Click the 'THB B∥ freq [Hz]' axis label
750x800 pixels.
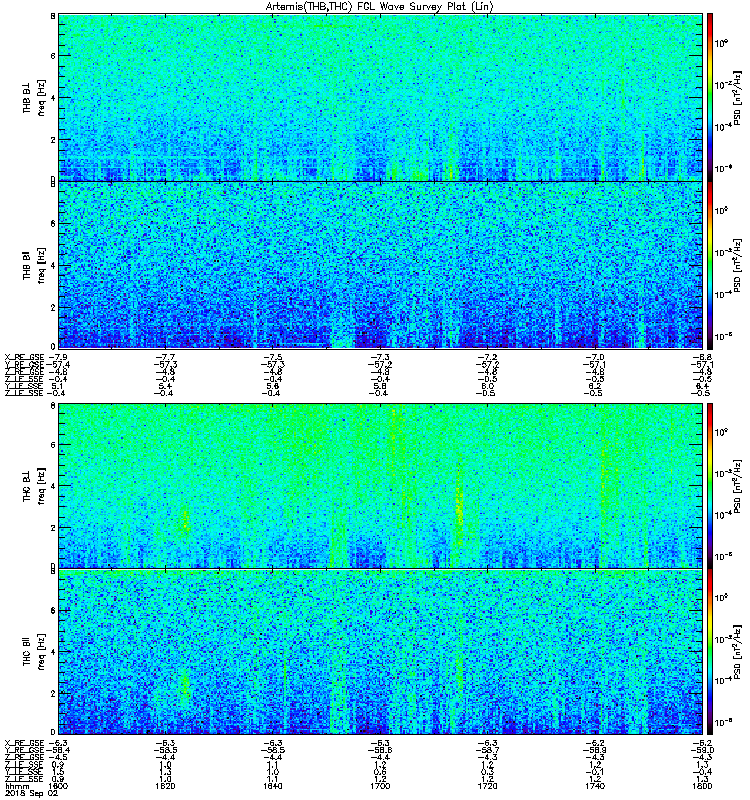click(x=33, y=265)
